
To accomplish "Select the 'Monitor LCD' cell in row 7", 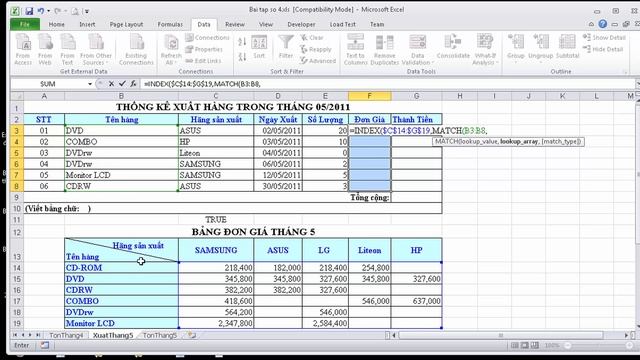I will point(121,175).
